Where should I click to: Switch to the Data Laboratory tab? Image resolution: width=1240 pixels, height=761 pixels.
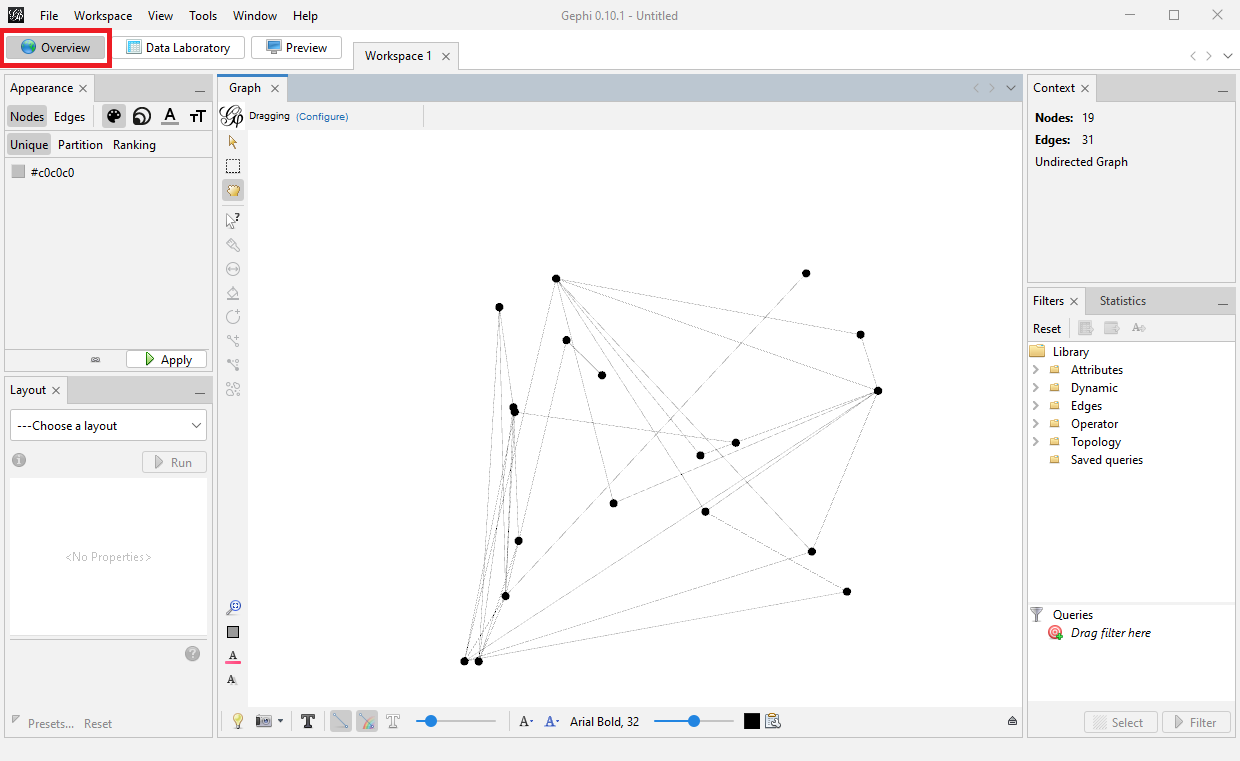tap(181, 47)
